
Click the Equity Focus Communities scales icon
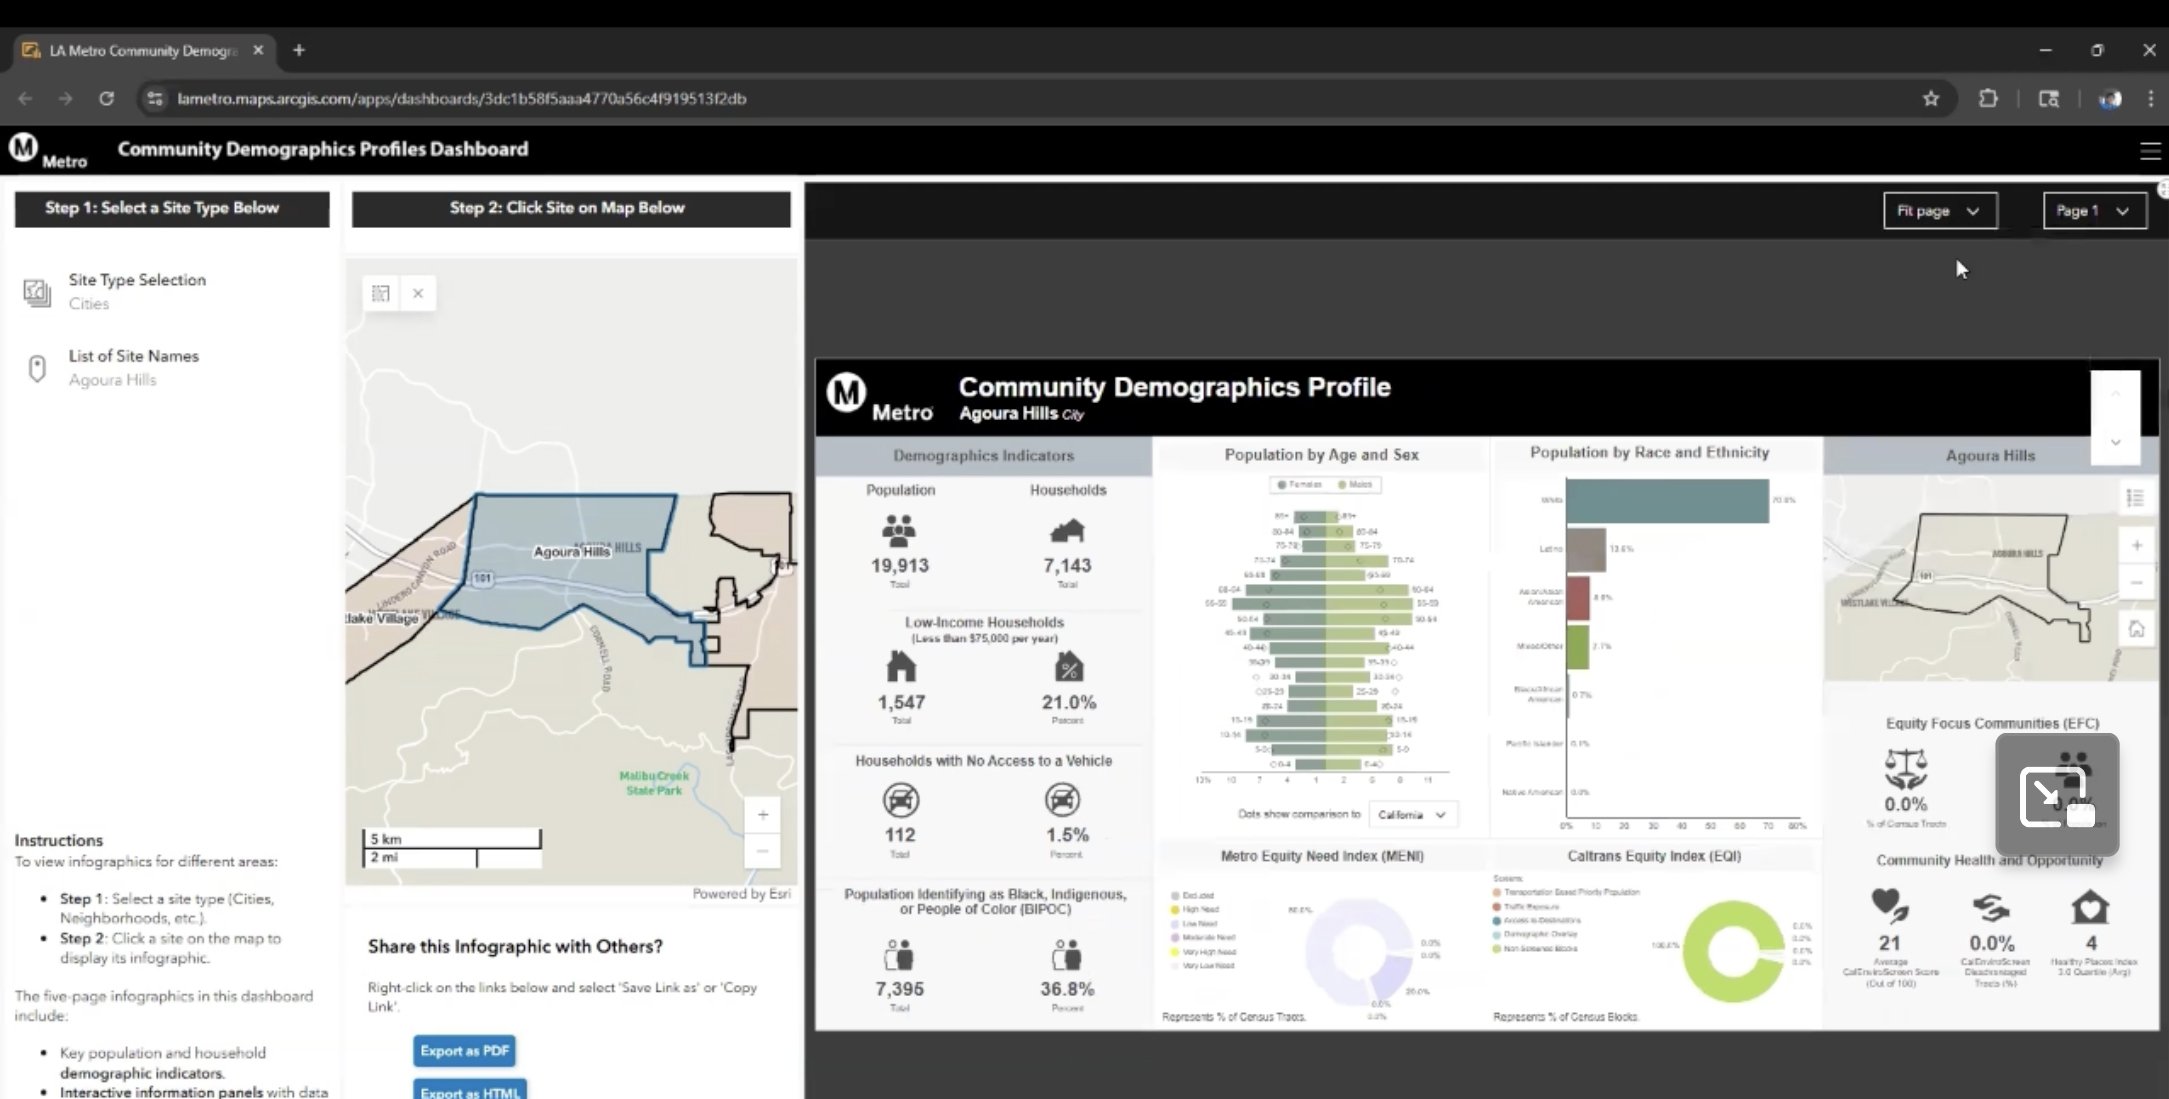[1905, 770]
